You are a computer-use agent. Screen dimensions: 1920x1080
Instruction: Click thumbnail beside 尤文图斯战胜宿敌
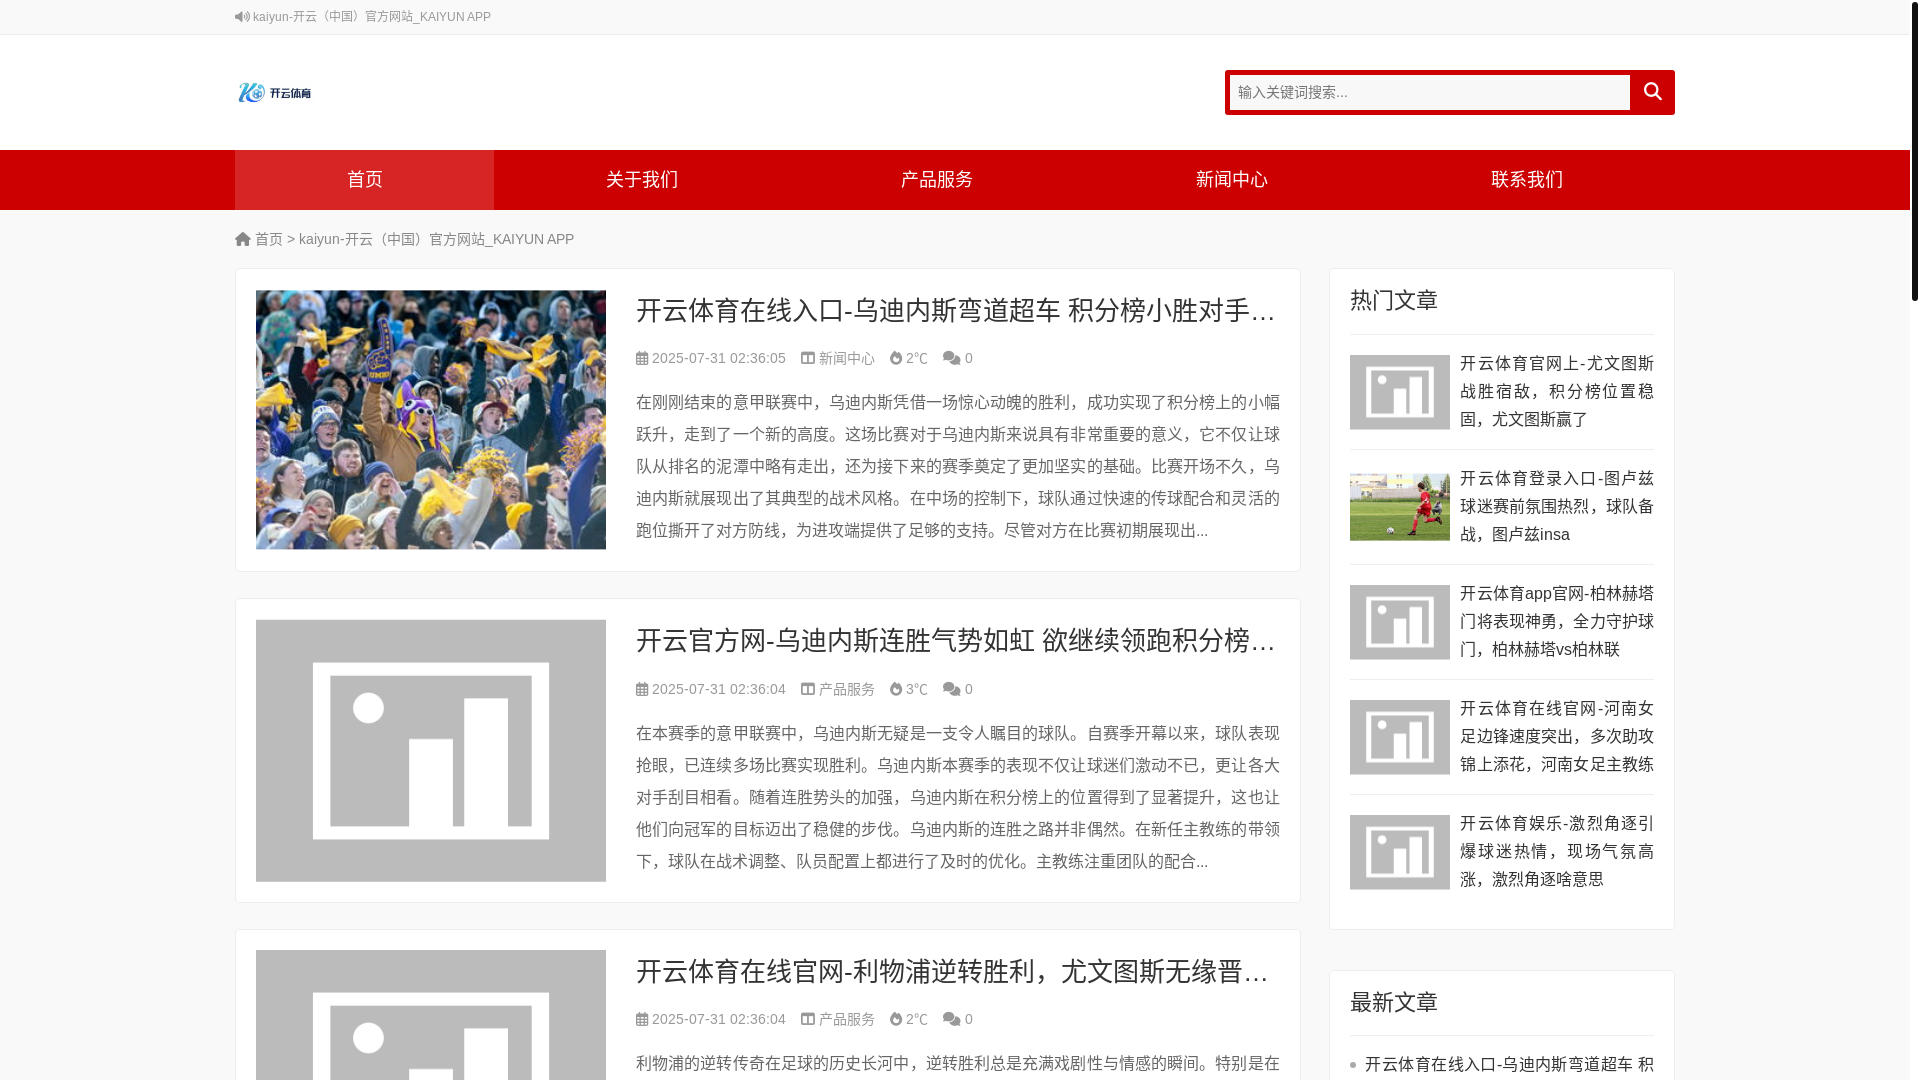coord(1400,392)
